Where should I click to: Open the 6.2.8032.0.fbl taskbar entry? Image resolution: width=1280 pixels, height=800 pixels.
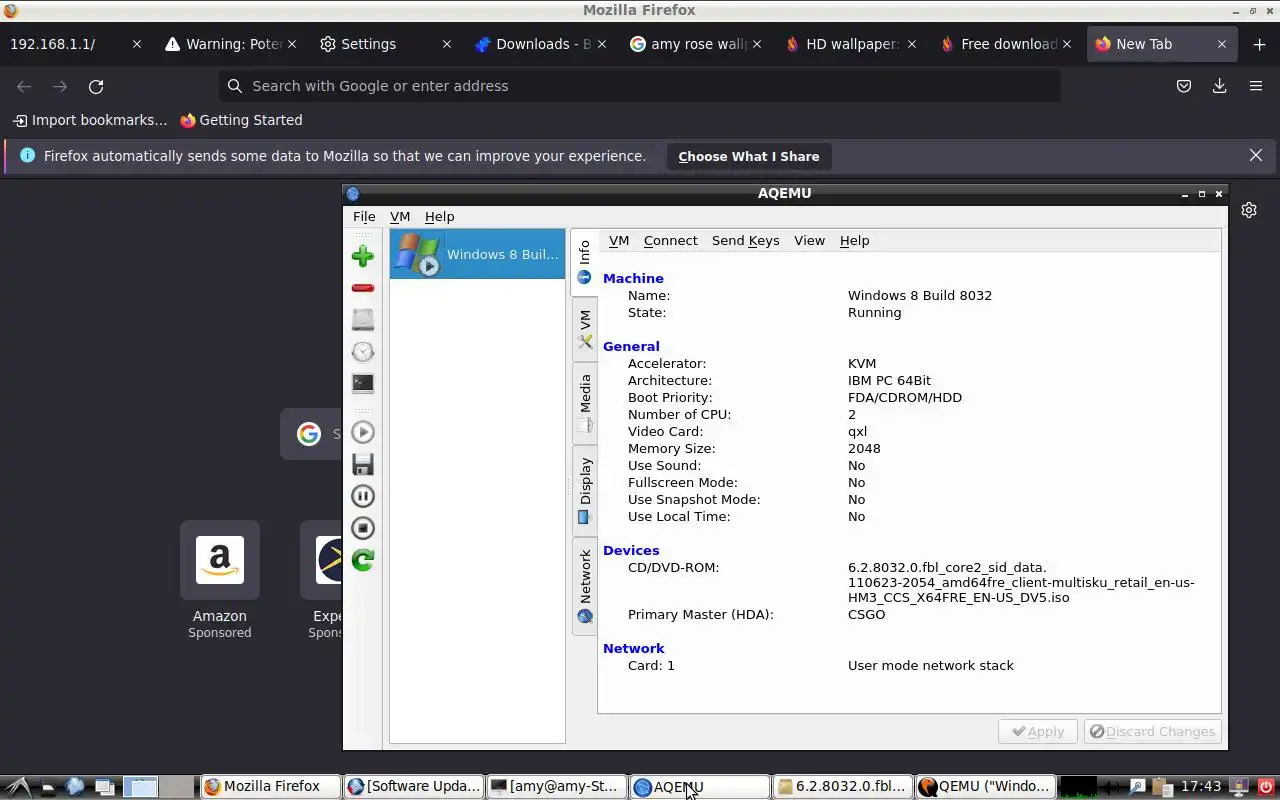point(843,786)
